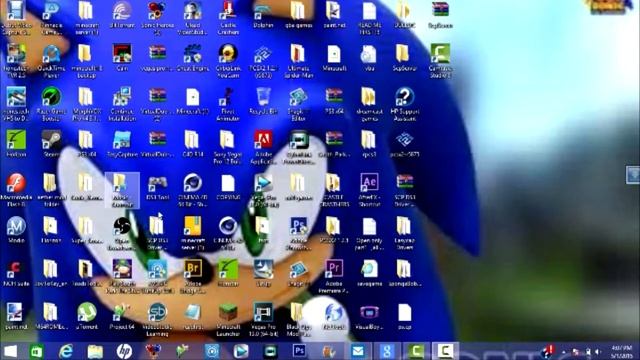Open the volume control in tray
Image resolution: width=640 pixels, height=360 pixels.
coord(598,351)
